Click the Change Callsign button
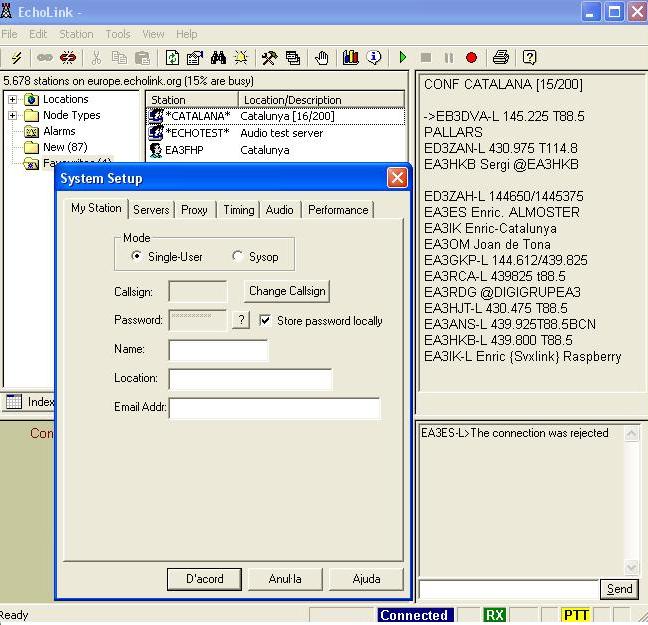The image size is (648, 625). [287, 291]
